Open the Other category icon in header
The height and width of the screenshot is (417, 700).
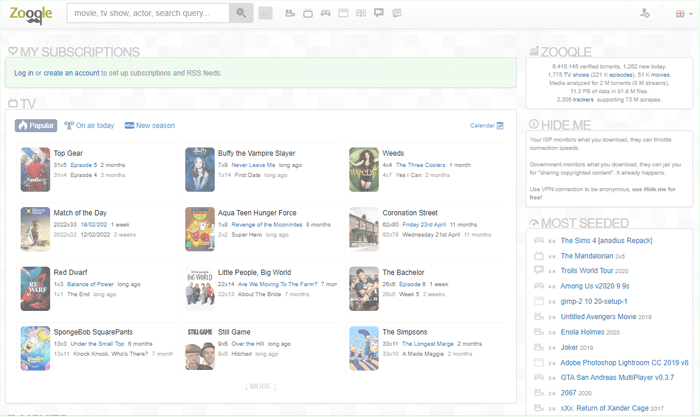point(396,13)
